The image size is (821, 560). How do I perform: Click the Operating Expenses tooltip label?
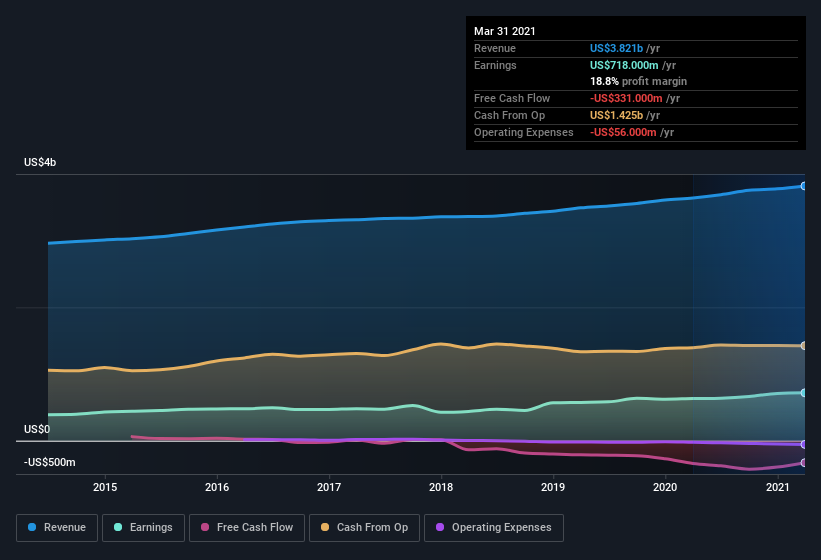[524, 132]
